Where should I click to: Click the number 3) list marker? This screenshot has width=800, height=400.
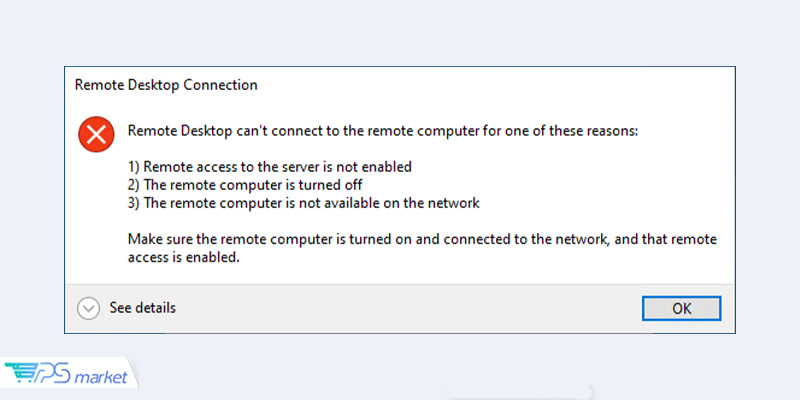point(134,203)
